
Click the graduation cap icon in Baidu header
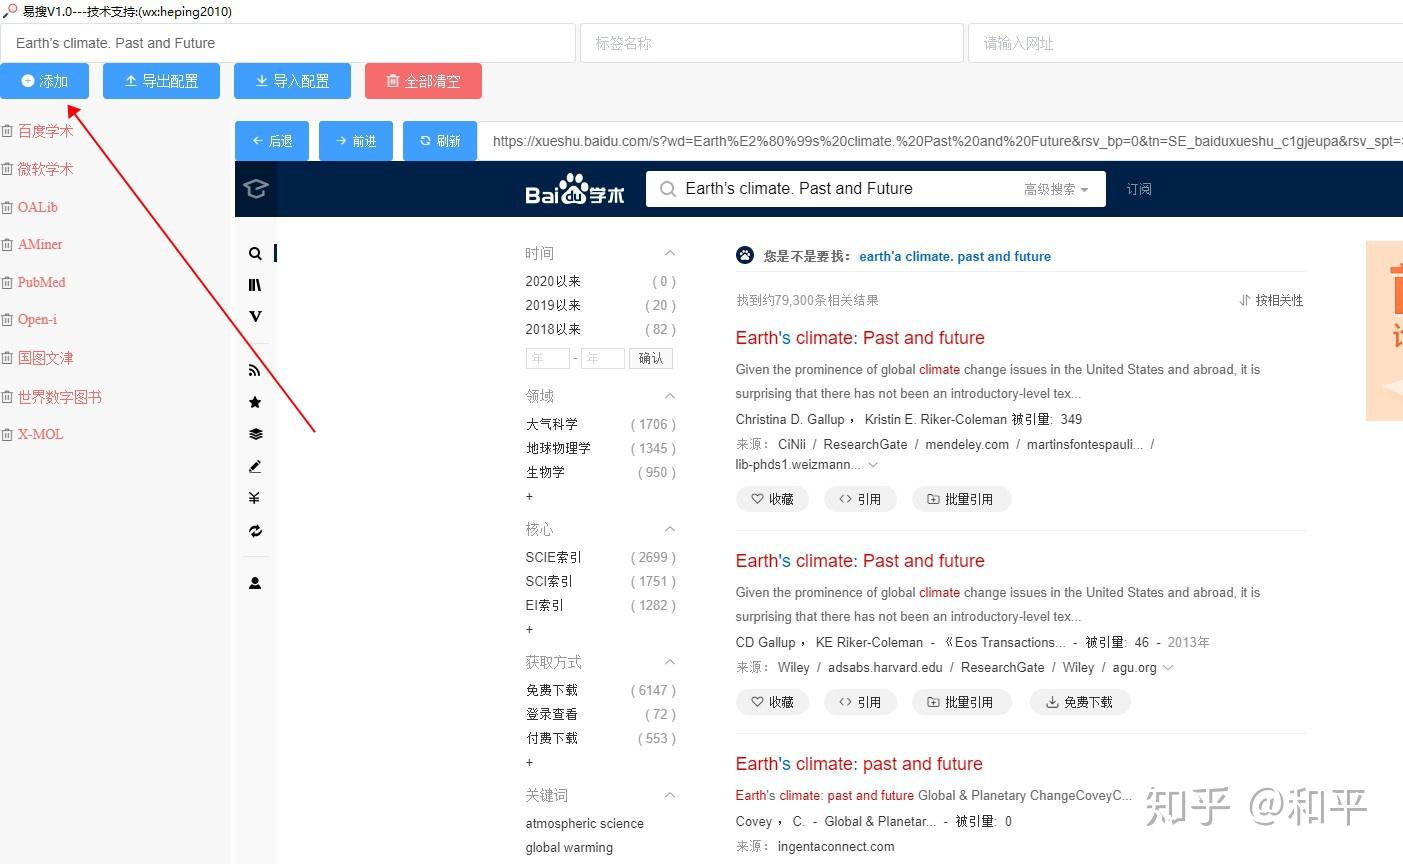click(x=256, y=188)
